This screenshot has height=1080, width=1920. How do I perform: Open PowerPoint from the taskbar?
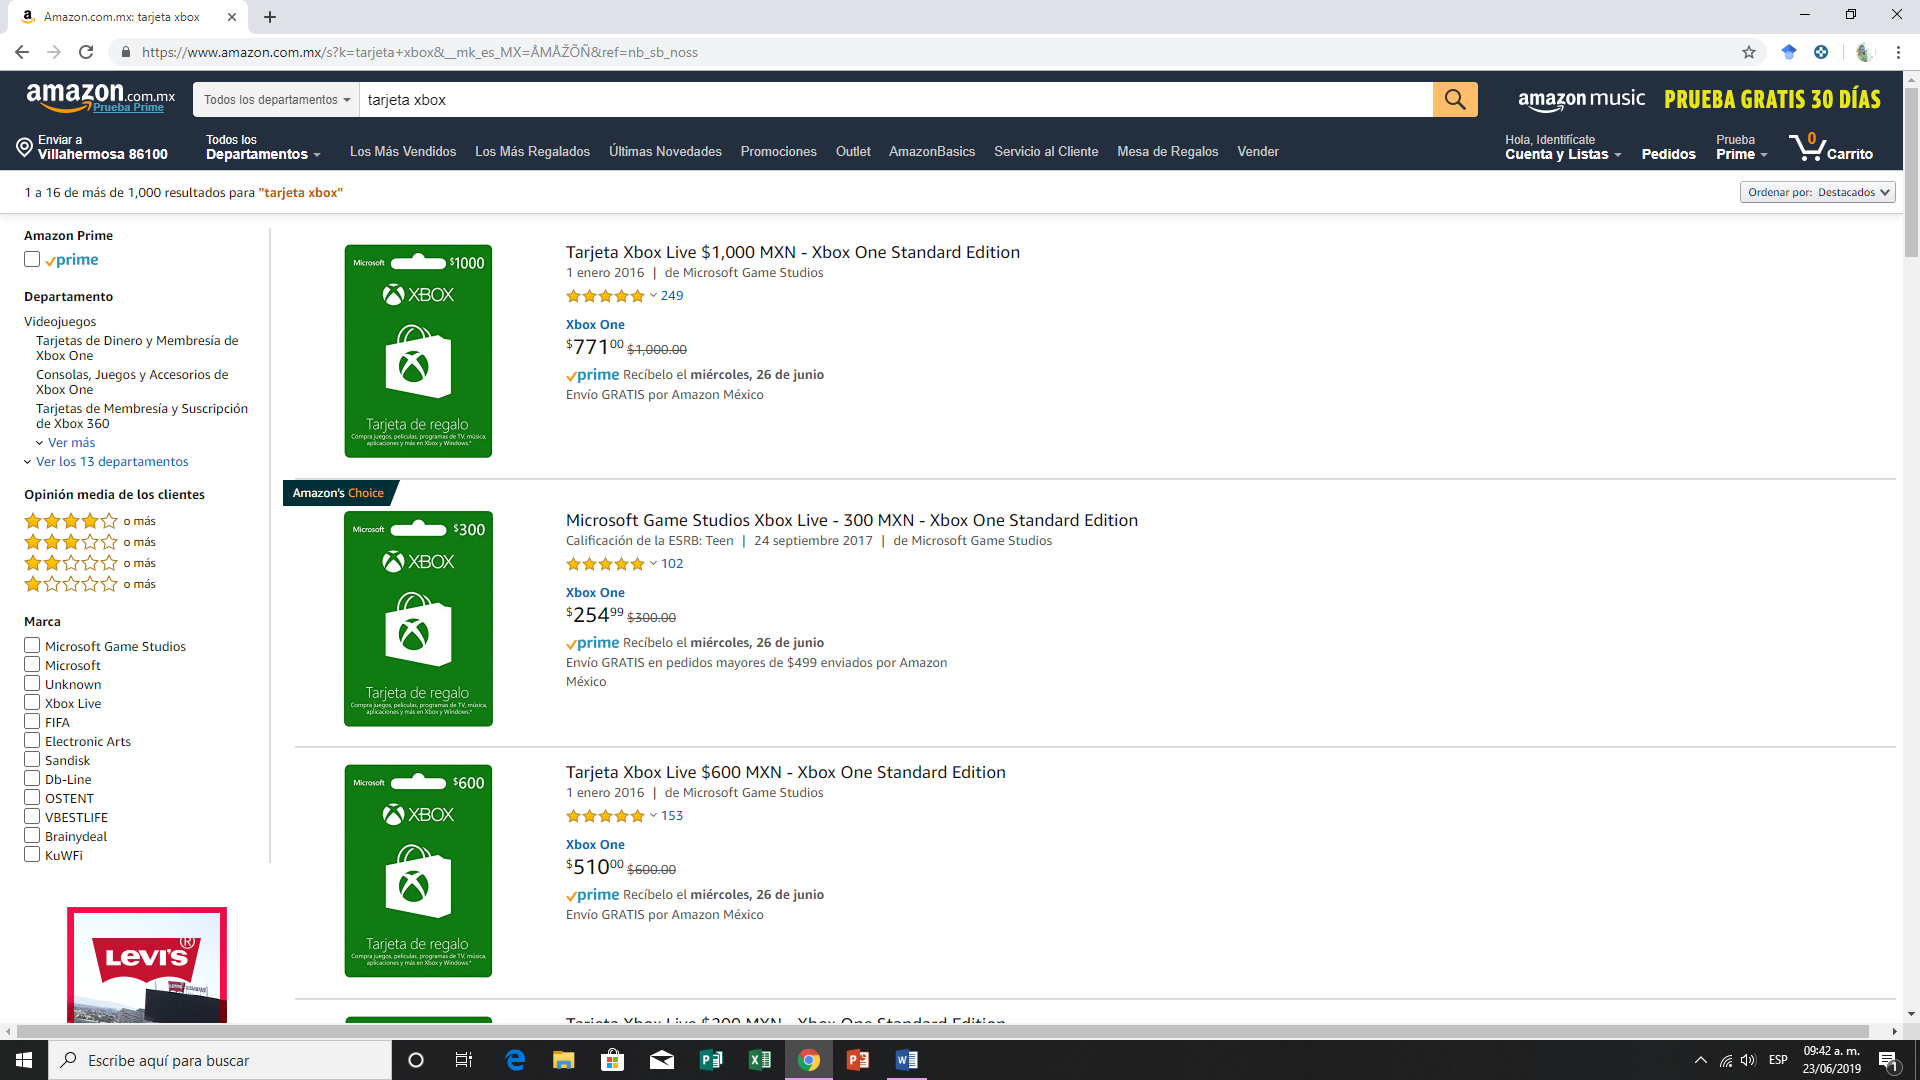[858, 1060]
